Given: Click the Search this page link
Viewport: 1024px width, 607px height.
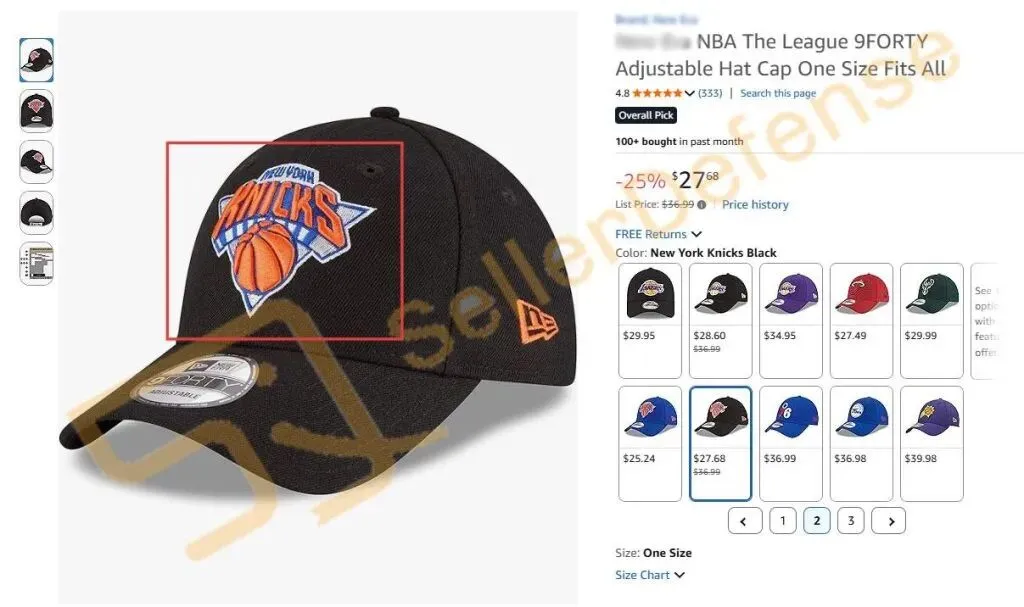Looking at the screenshot, I should [778, 93].
